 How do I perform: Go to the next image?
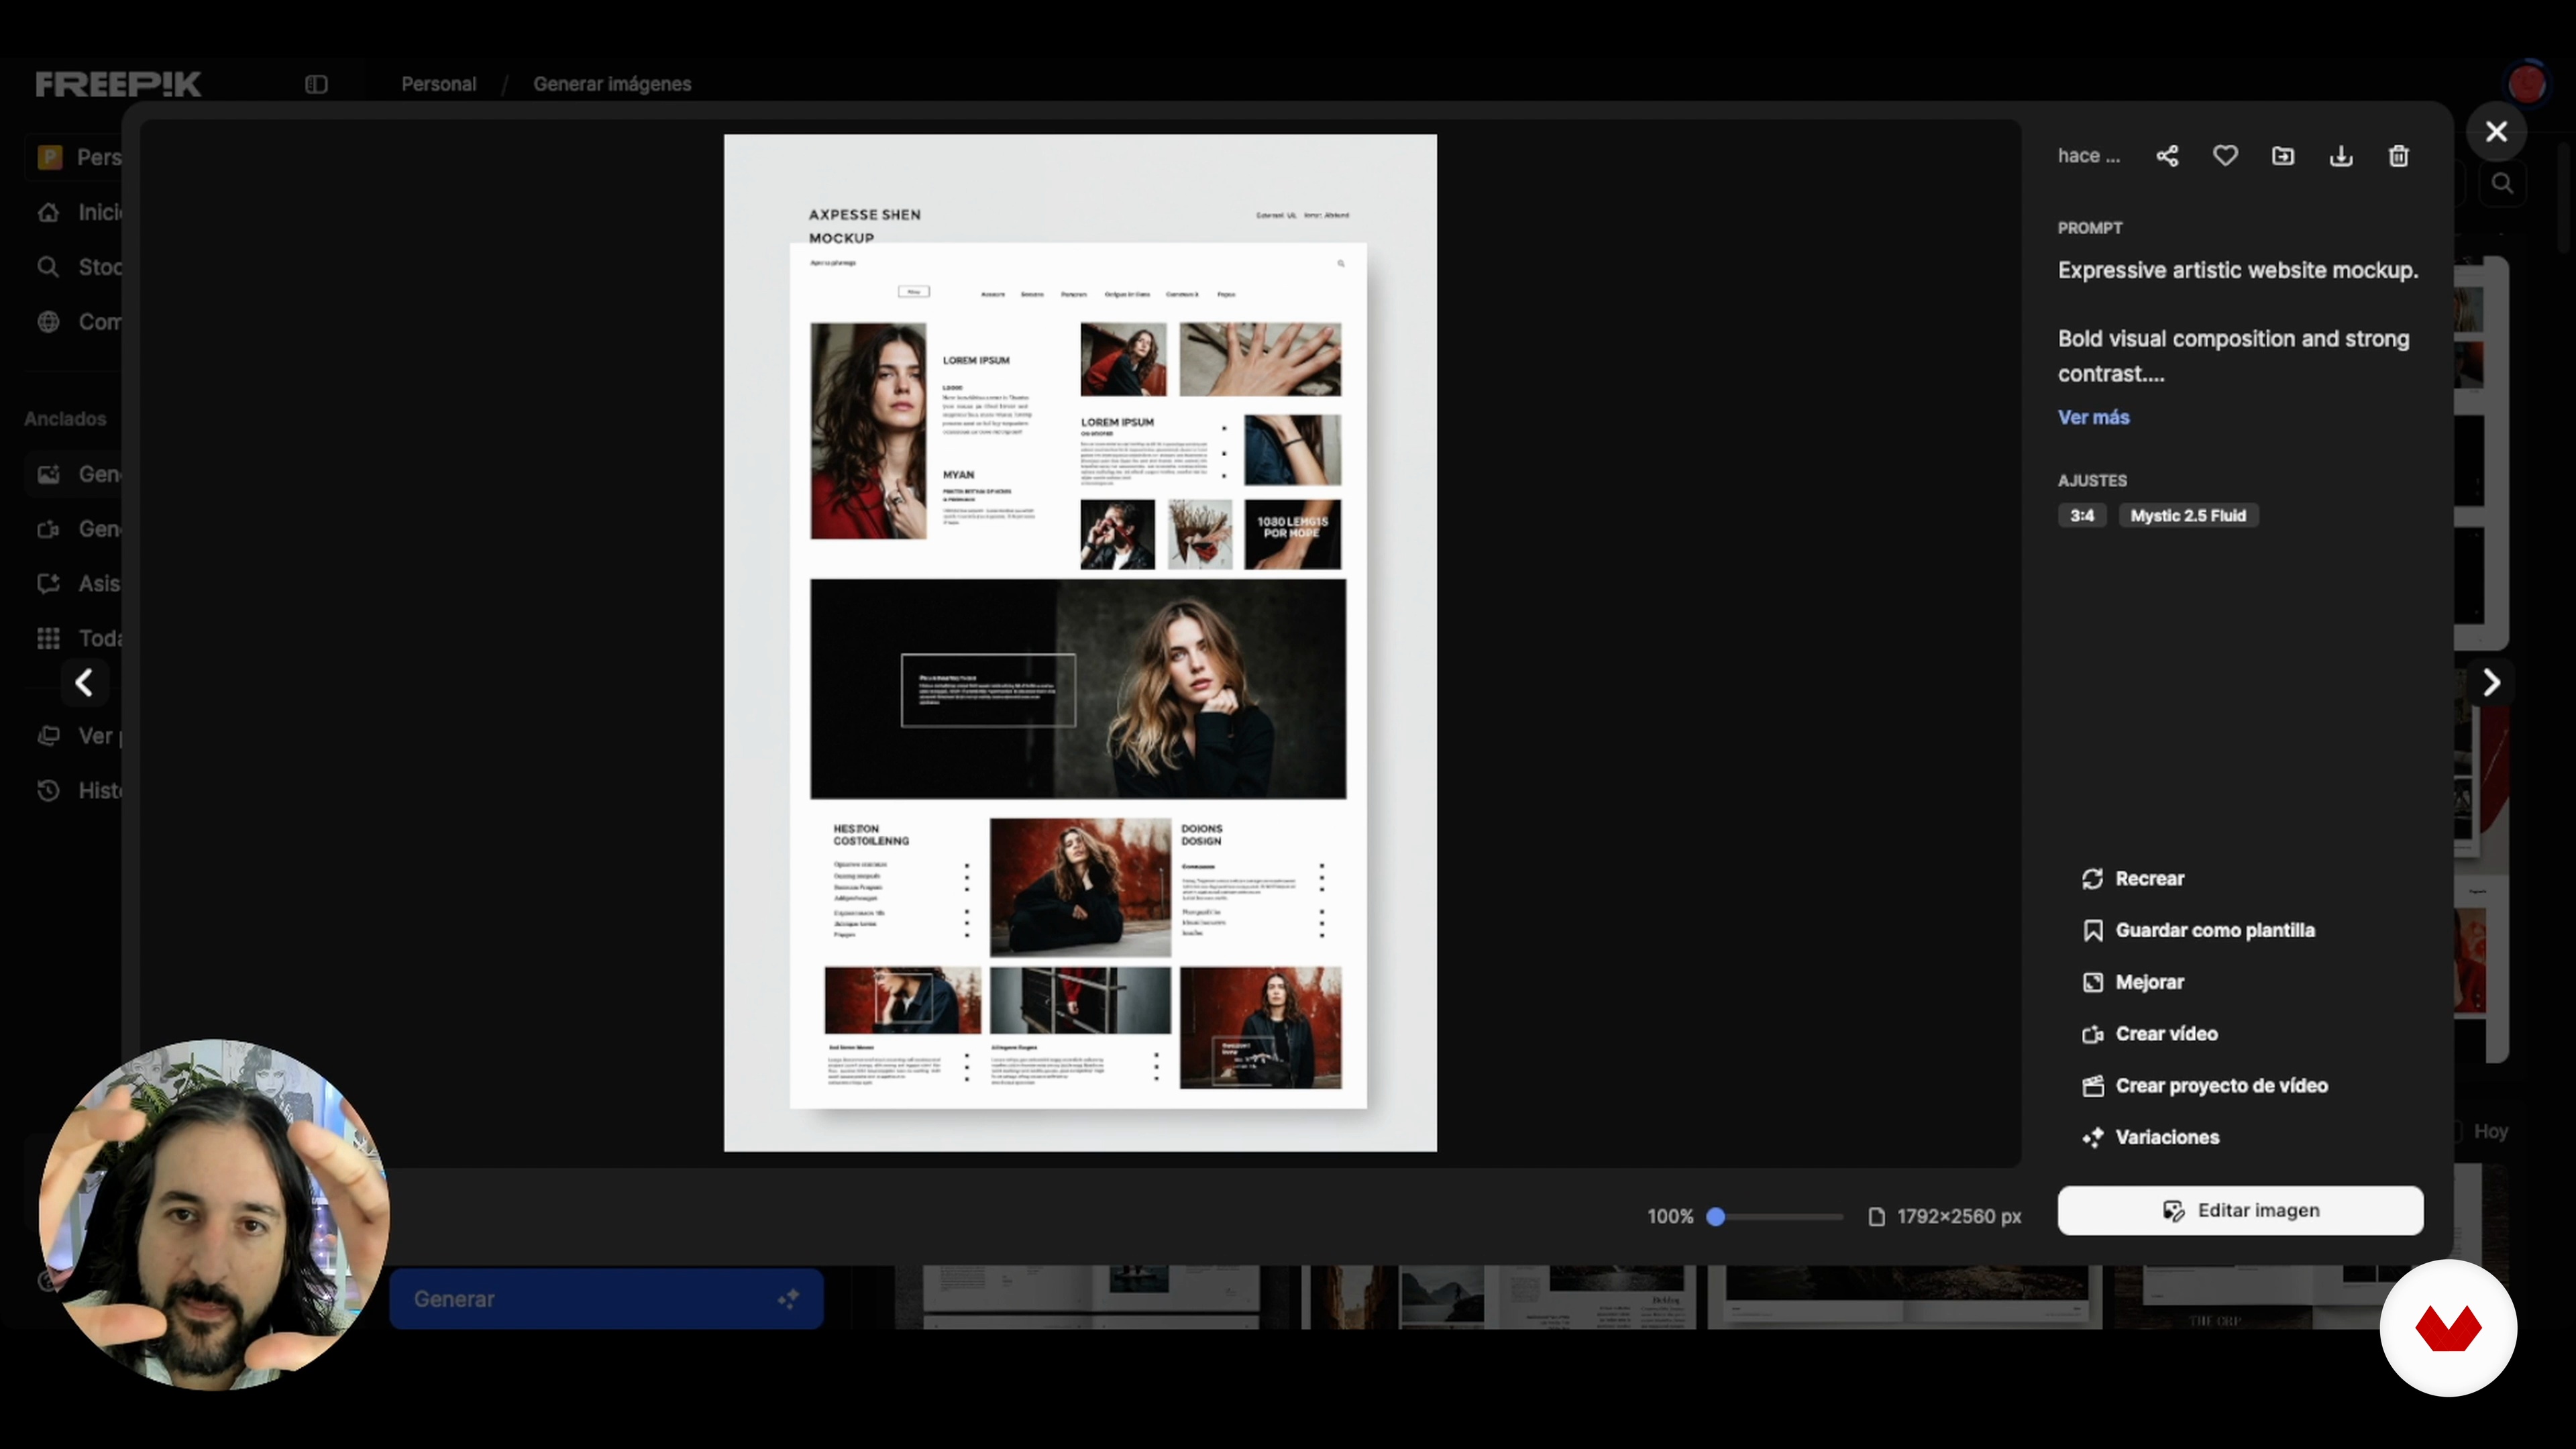point(2491,683)
